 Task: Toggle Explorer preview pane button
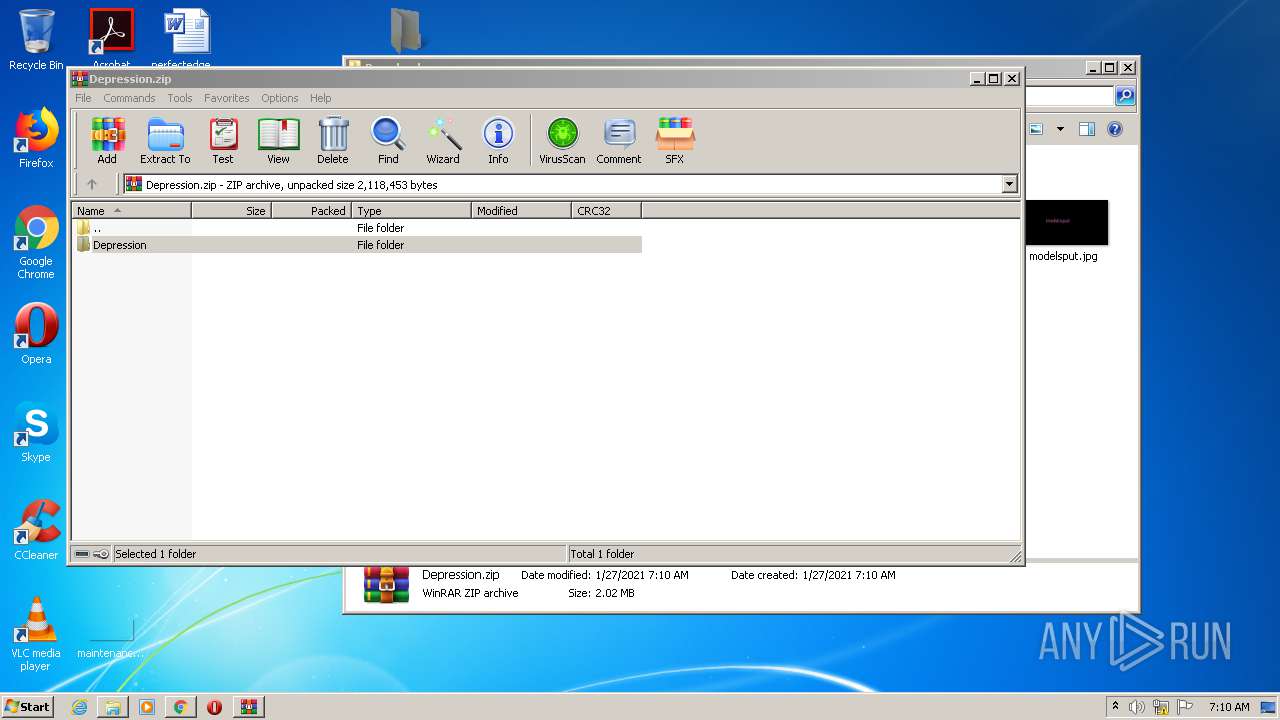[x=1087, y=129]
